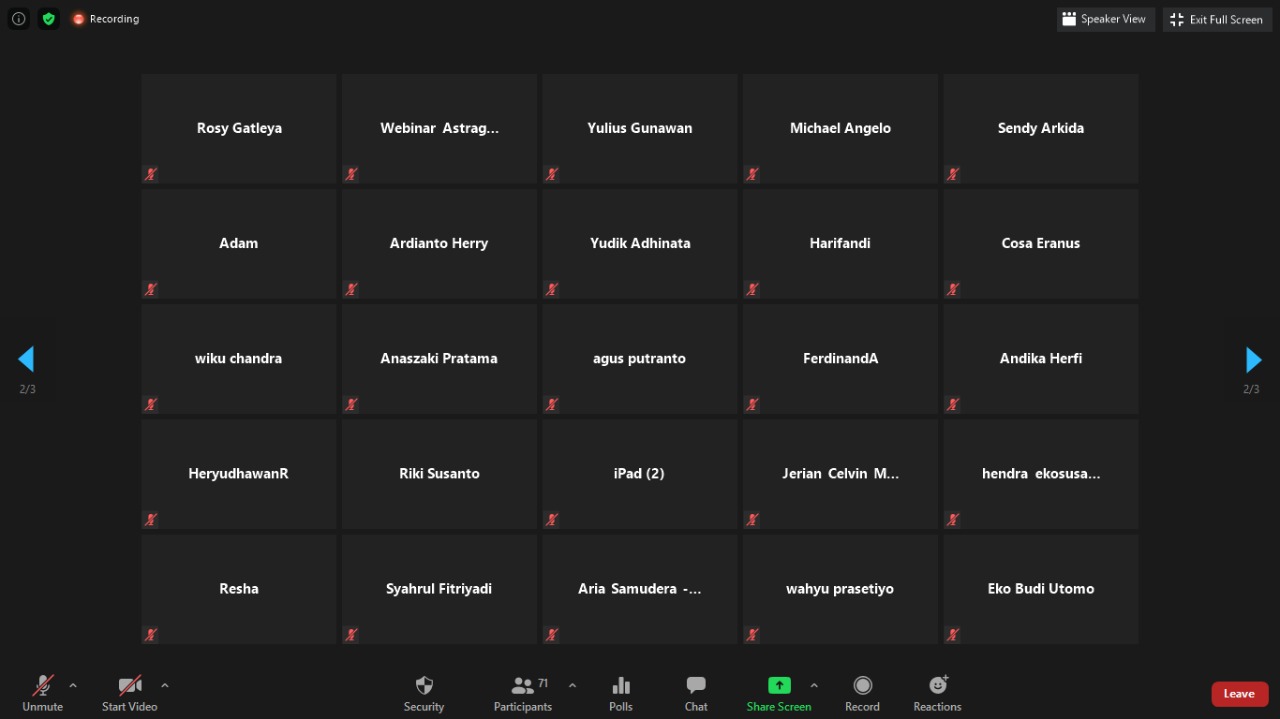Leave the meeting
This screenshot has height=719, width=1280.
1240,694
